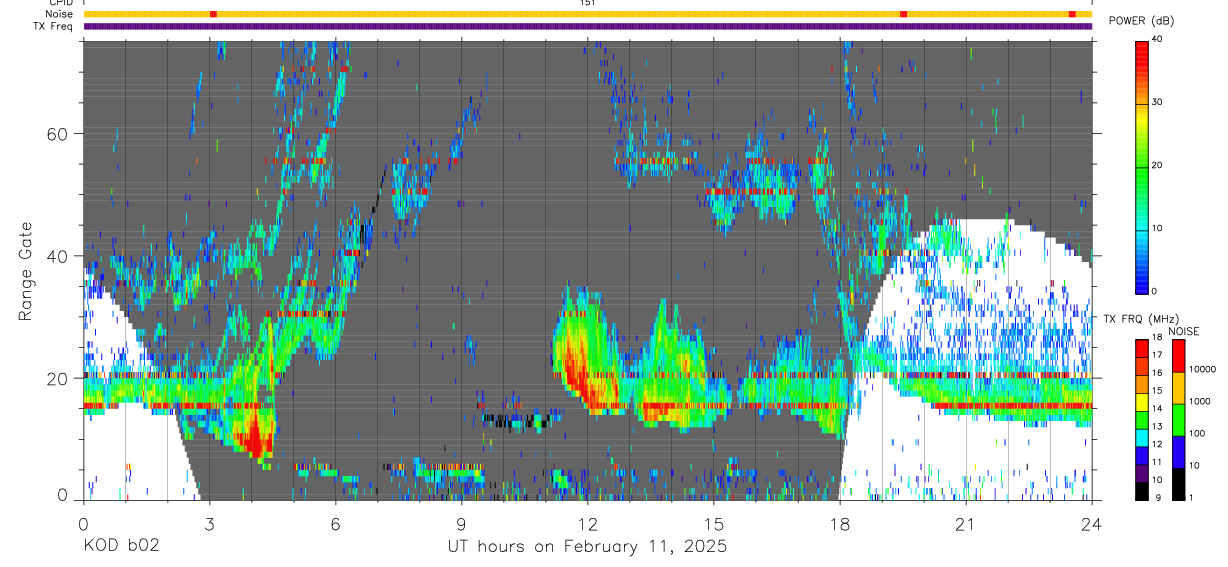
Task: Click the 0 tick of POWER colorbar
Action: point(1155,291)
